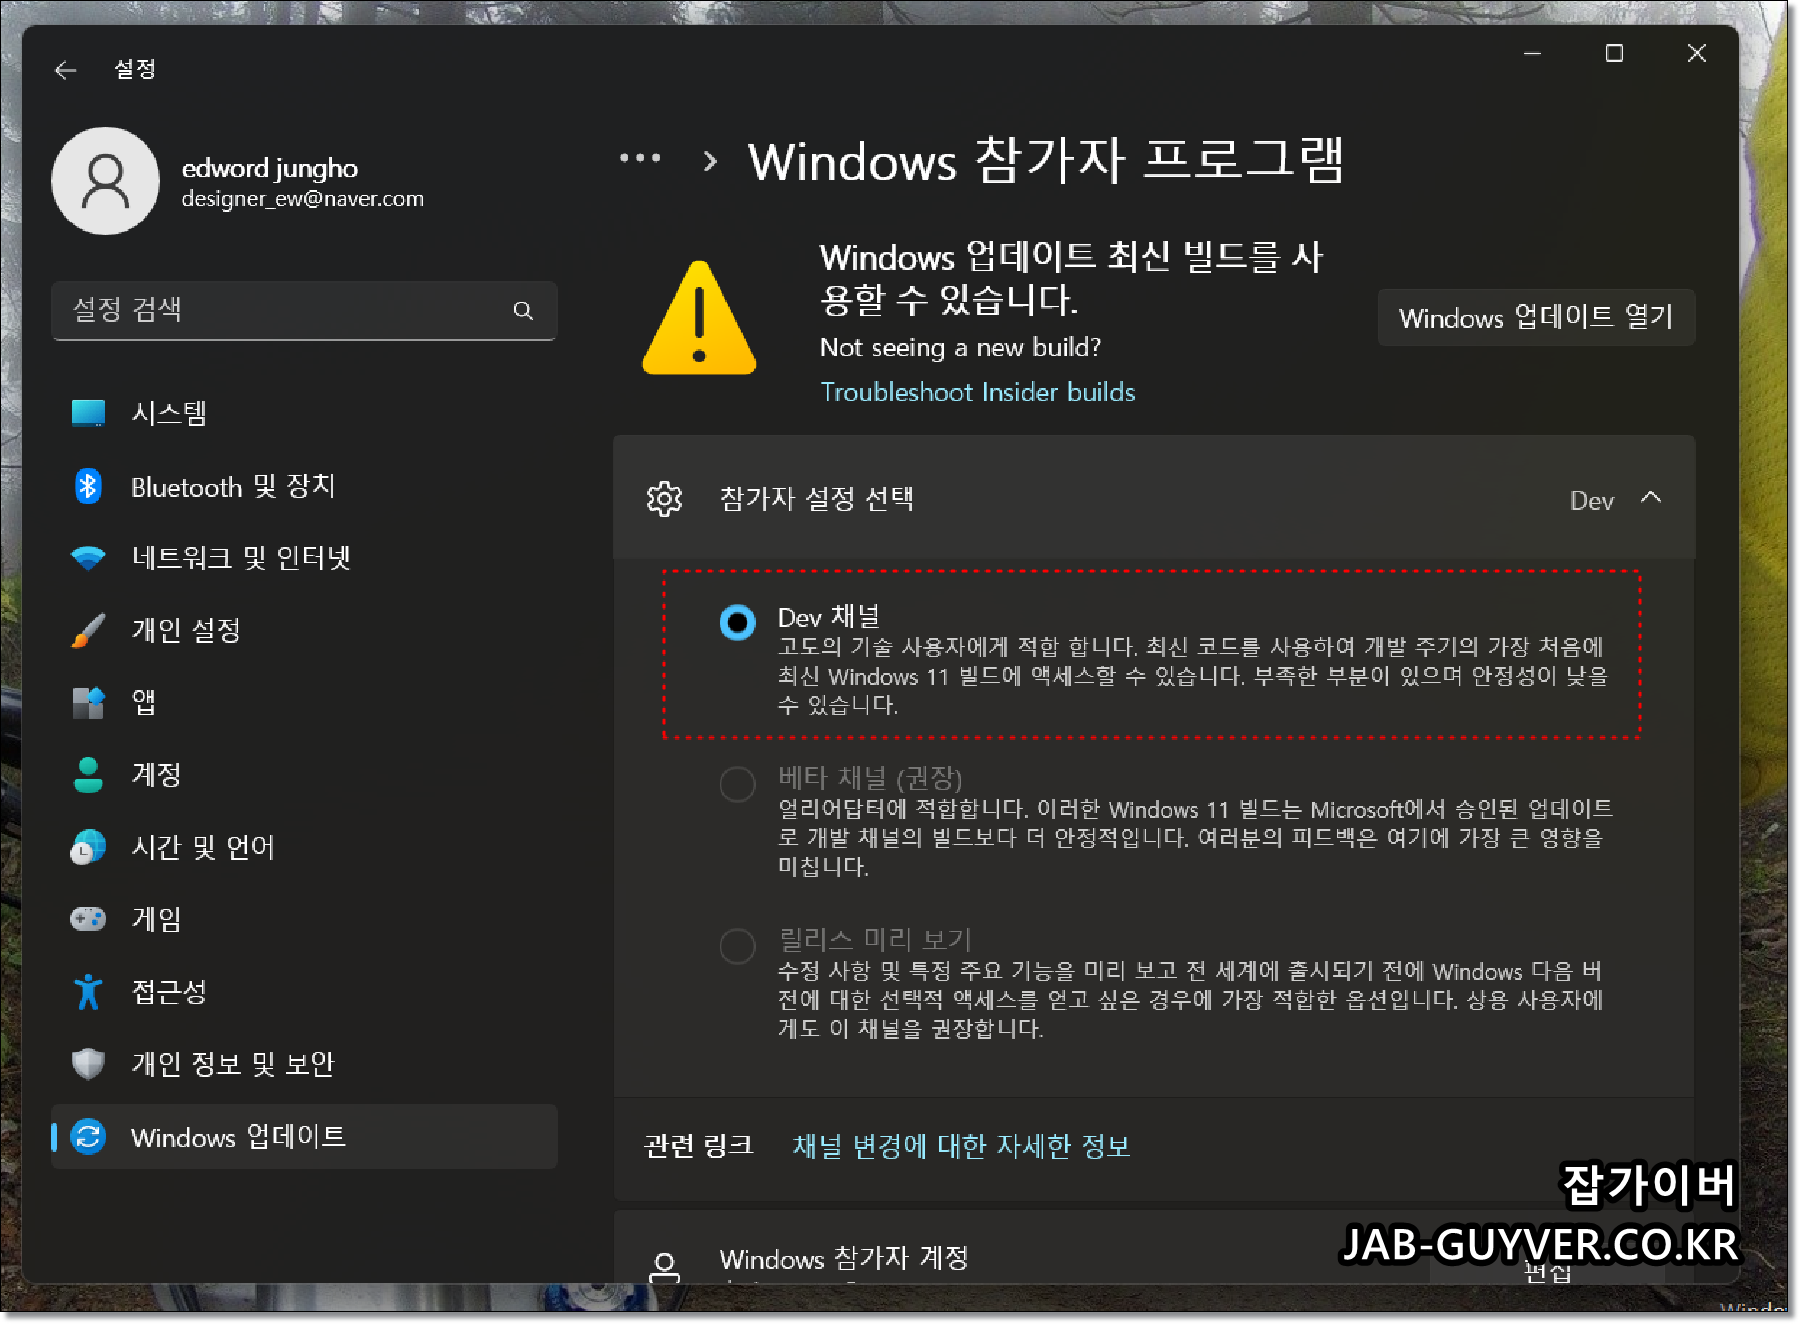Maximize the Settings window
The width and height of the screenshot is (1800, 1324).
[1614, 53]
